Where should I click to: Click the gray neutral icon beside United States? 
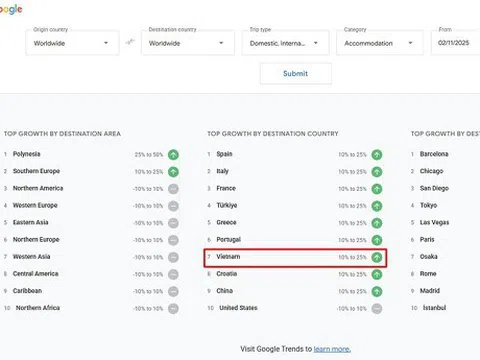click(377, 309)
